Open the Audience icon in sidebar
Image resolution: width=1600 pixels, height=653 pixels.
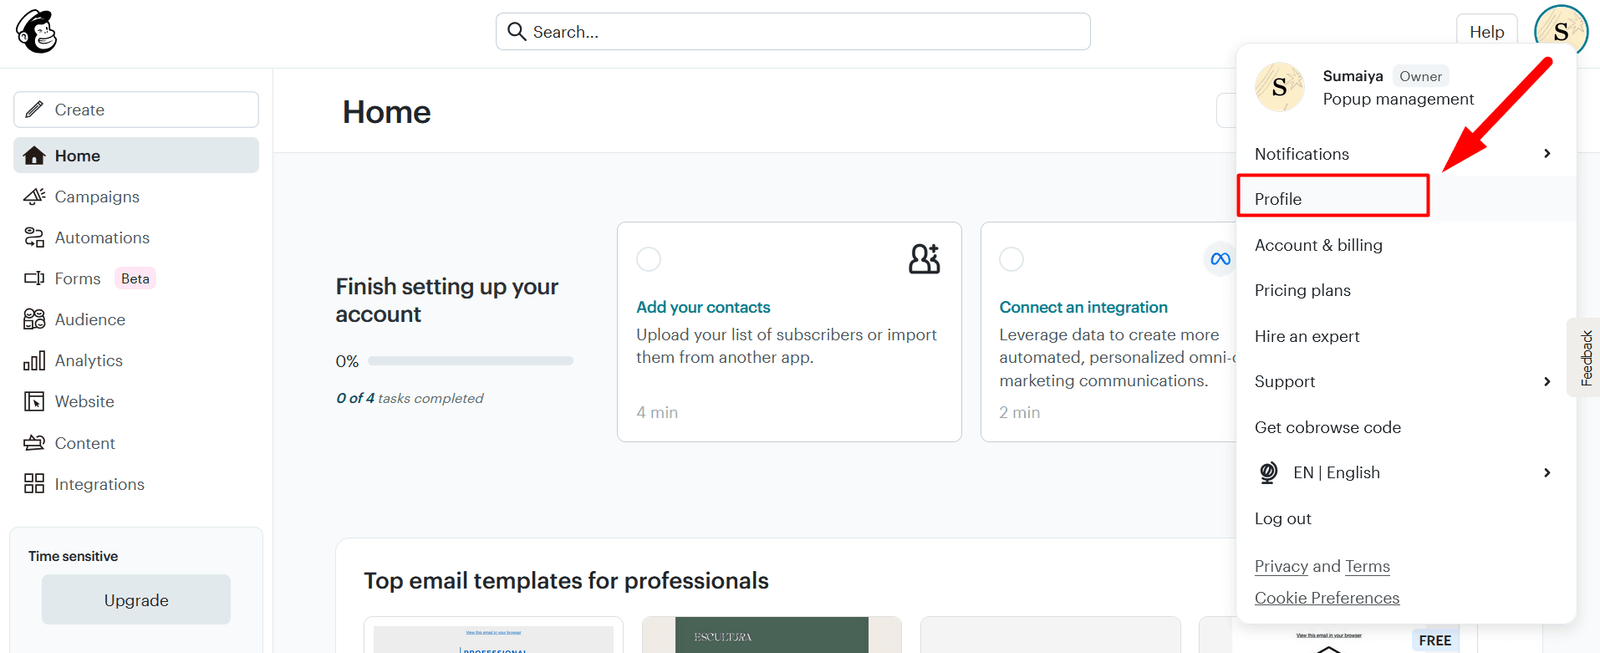[x=34, y=320]
